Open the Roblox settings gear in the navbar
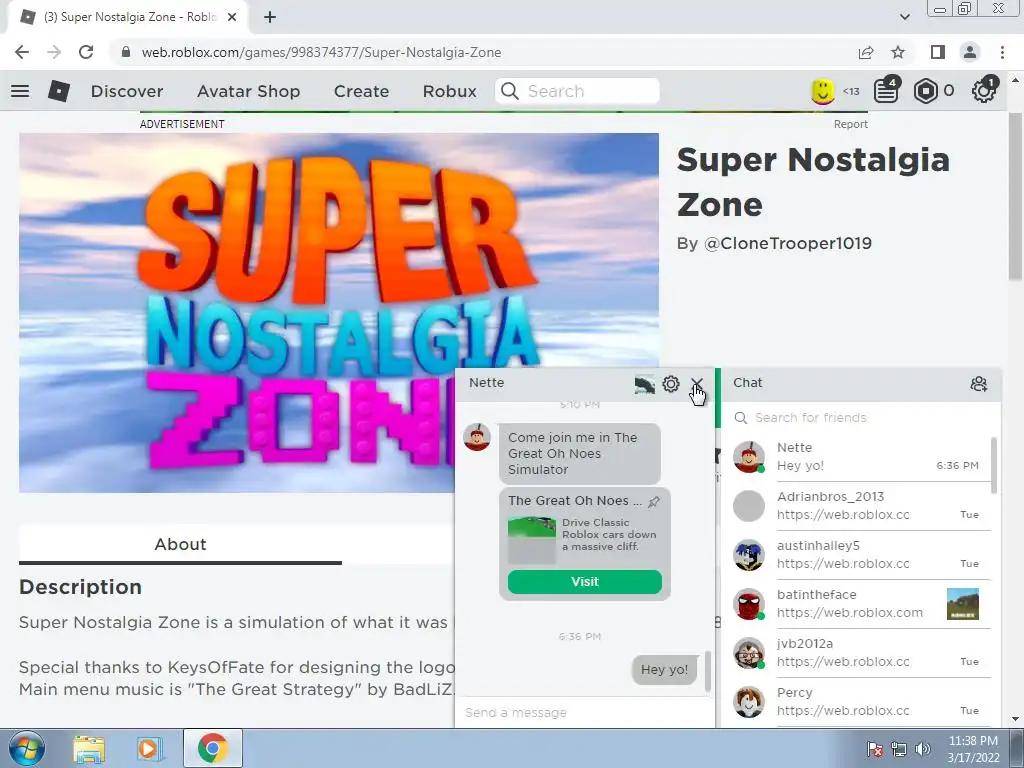Viewport: 1024px width, 768px height. (984, 90)
